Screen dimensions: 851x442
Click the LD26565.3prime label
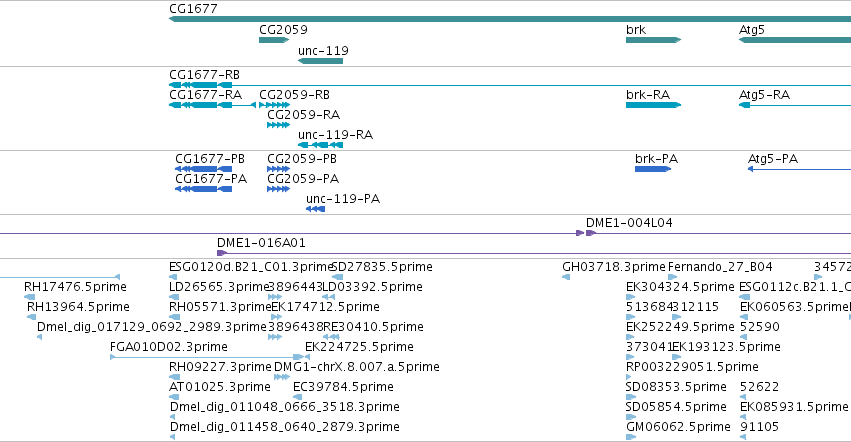click(220, 287)
